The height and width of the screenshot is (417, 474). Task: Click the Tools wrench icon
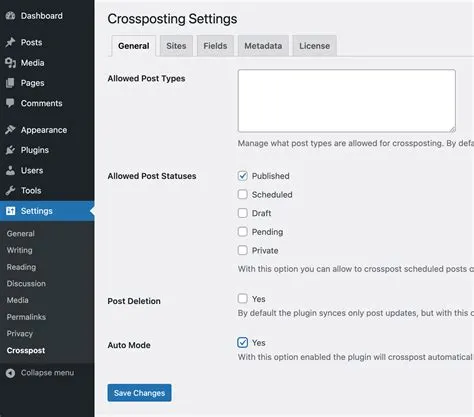coord(10,191)
